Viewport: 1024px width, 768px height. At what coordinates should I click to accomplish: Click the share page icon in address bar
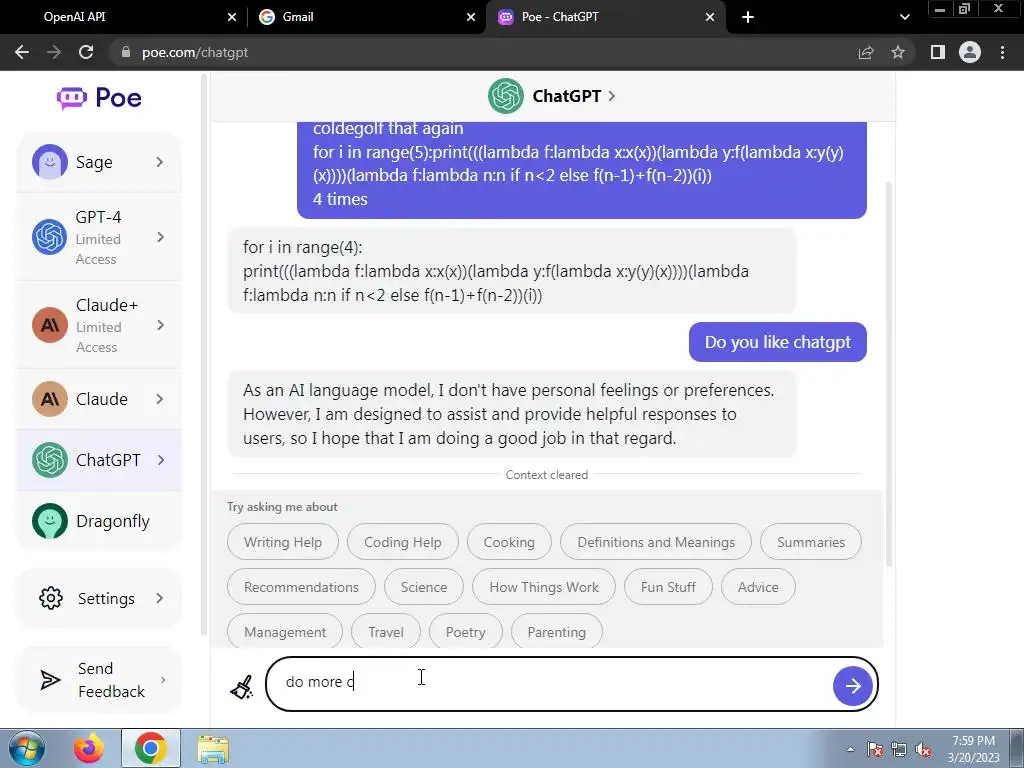866,52
